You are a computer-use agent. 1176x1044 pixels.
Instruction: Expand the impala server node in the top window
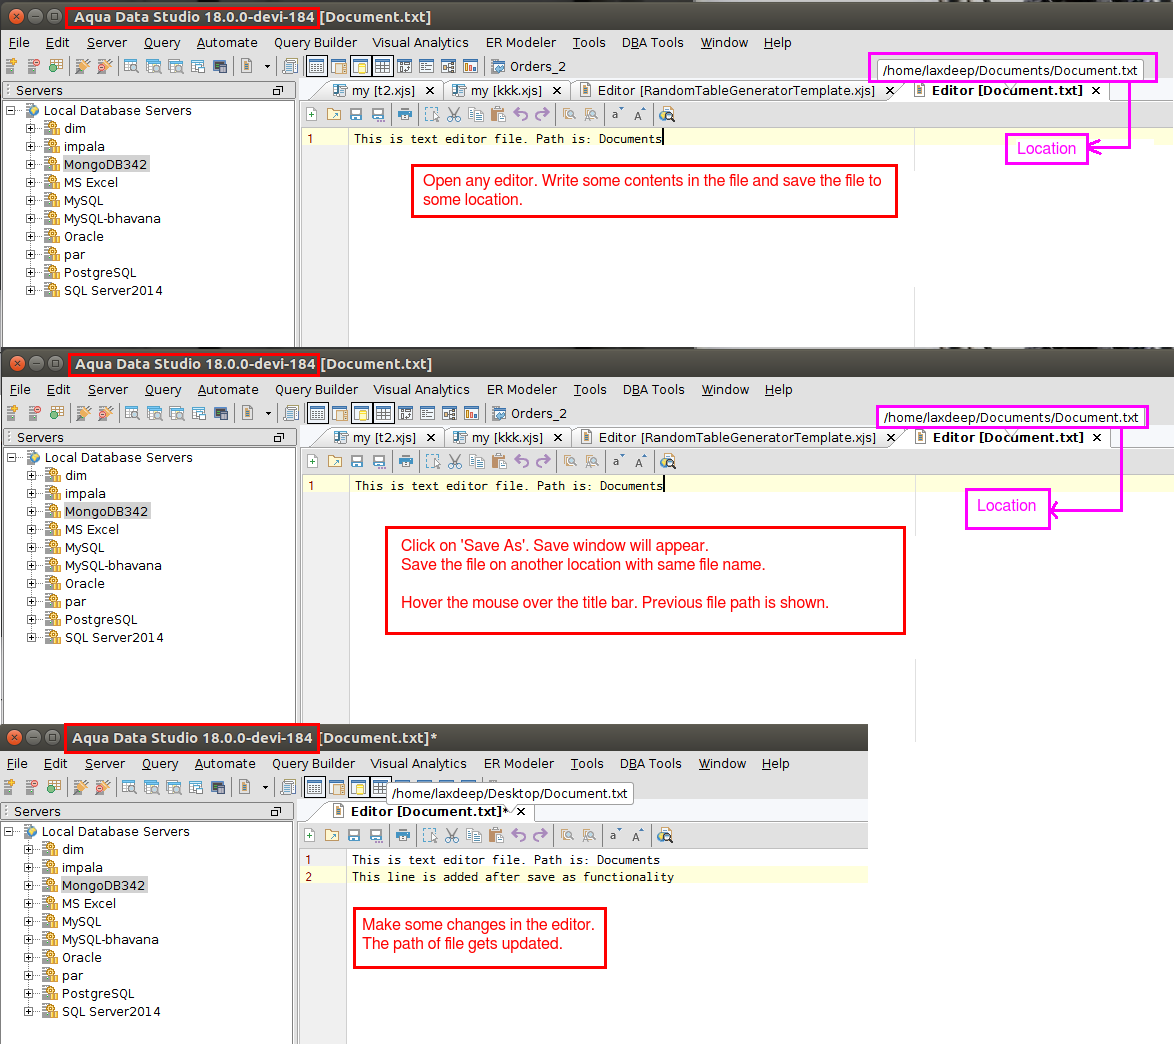point(30,146)
